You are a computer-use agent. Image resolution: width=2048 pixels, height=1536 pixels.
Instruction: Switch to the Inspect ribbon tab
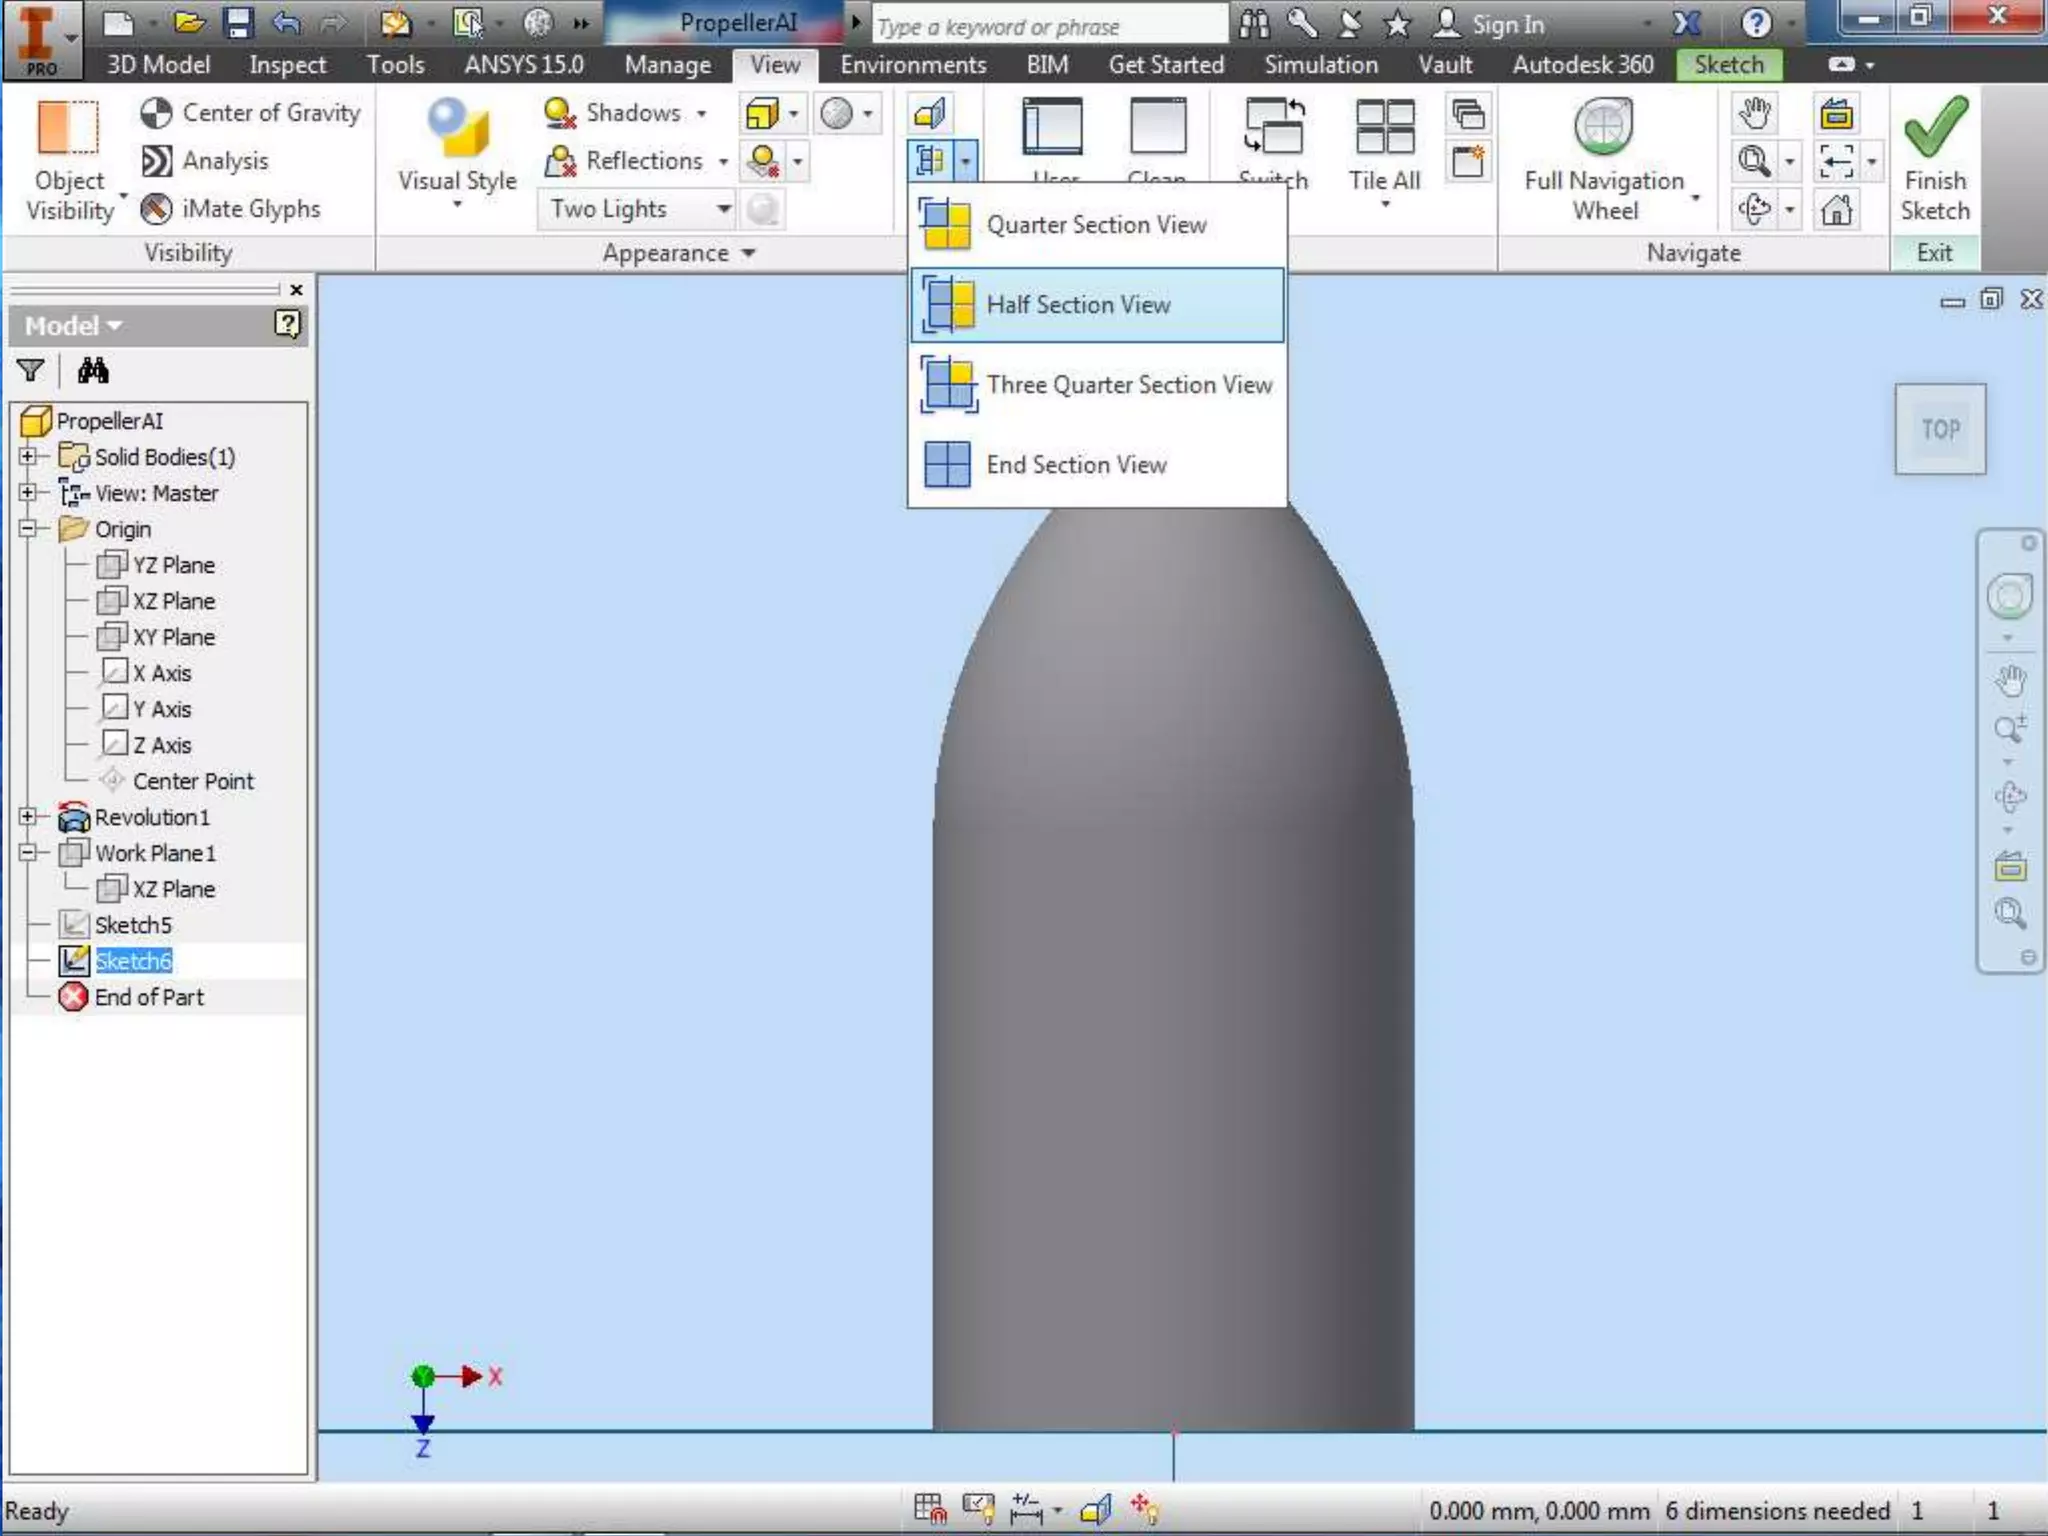(287, 65)
